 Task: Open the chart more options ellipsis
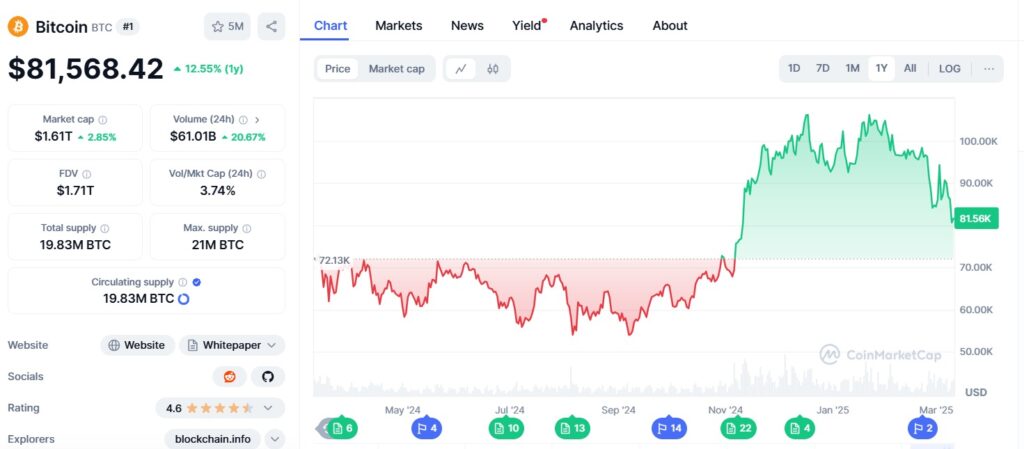point(988,69)
